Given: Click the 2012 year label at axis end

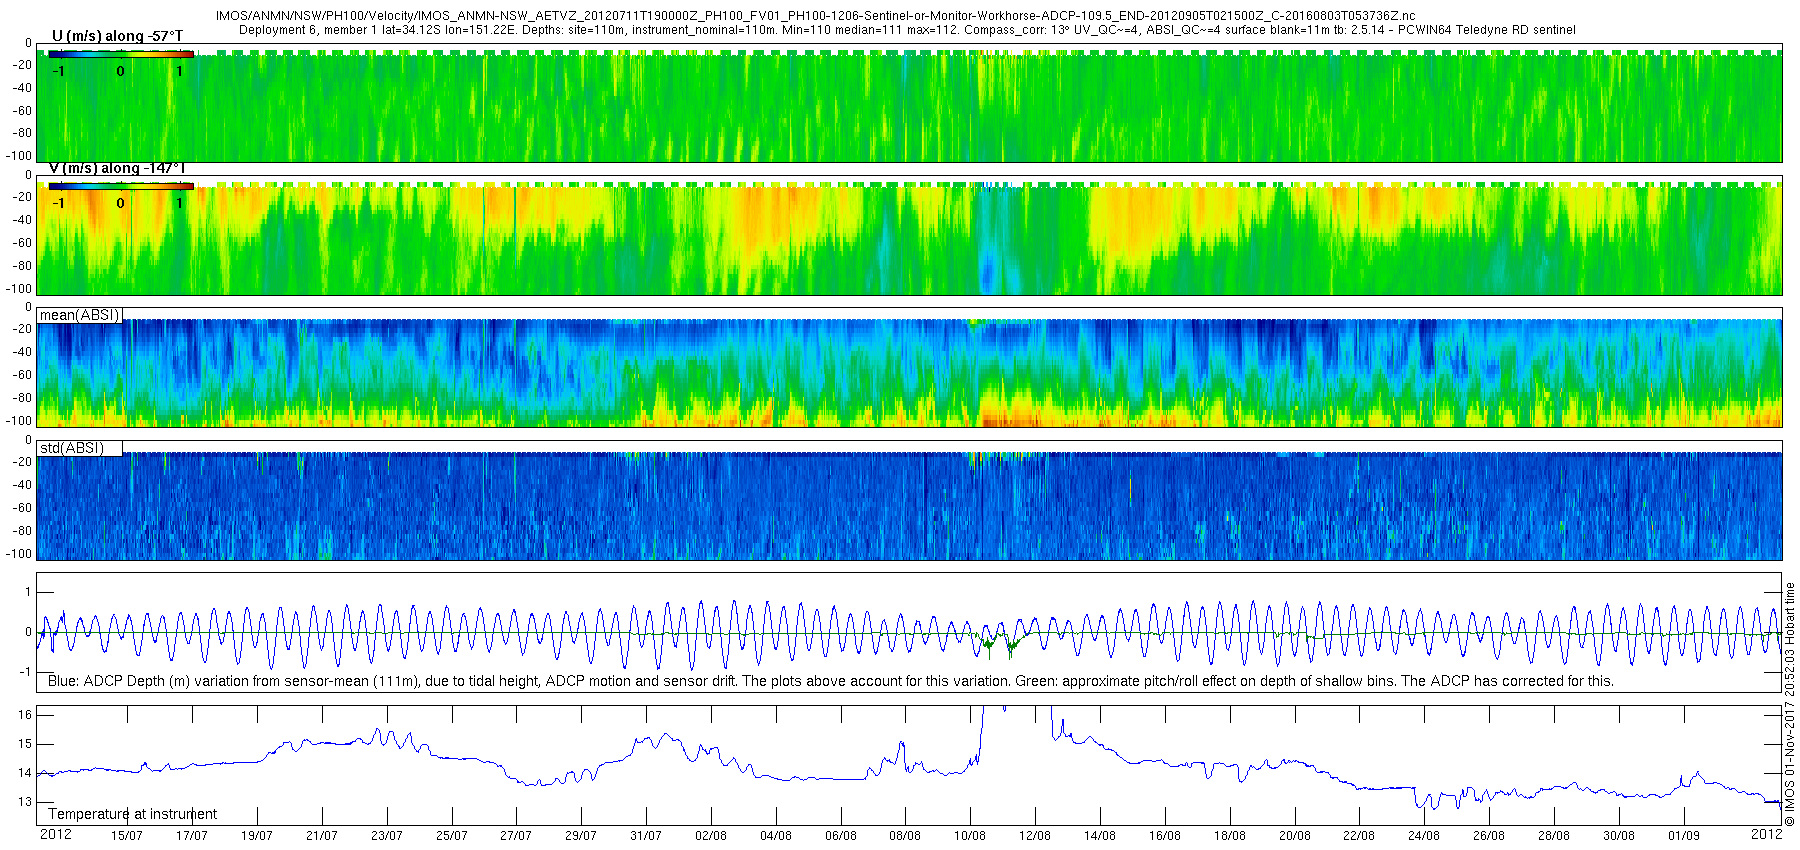Looking at the screenshot, I should click(x=1766, y=833).
